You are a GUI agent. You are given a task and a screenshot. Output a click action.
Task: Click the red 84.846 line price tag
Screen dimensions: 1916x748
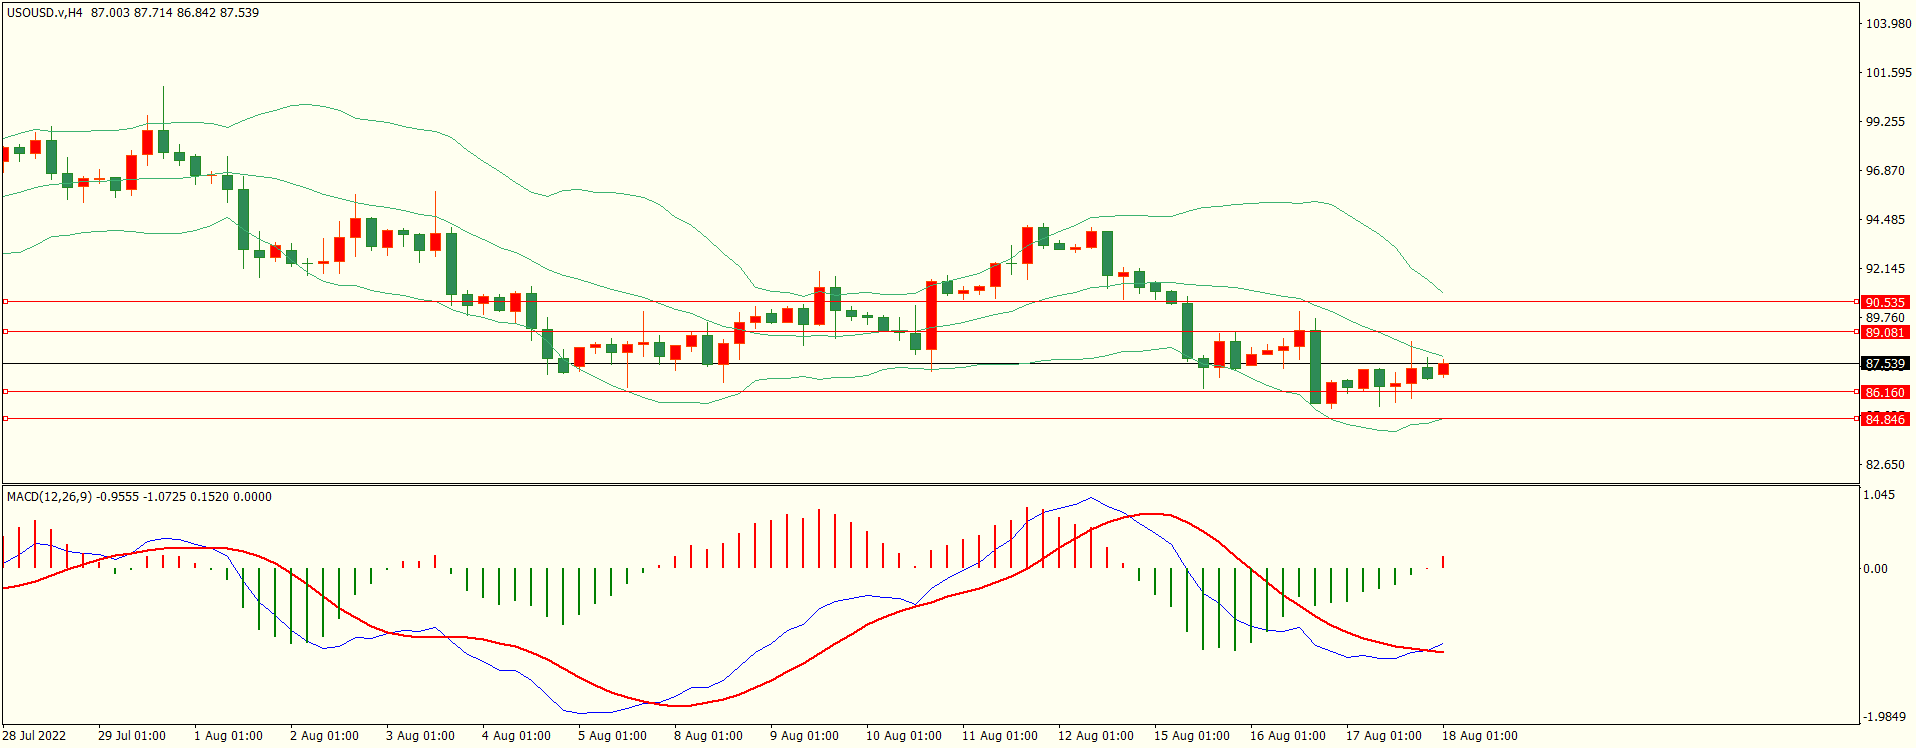tap(1885, 419)
